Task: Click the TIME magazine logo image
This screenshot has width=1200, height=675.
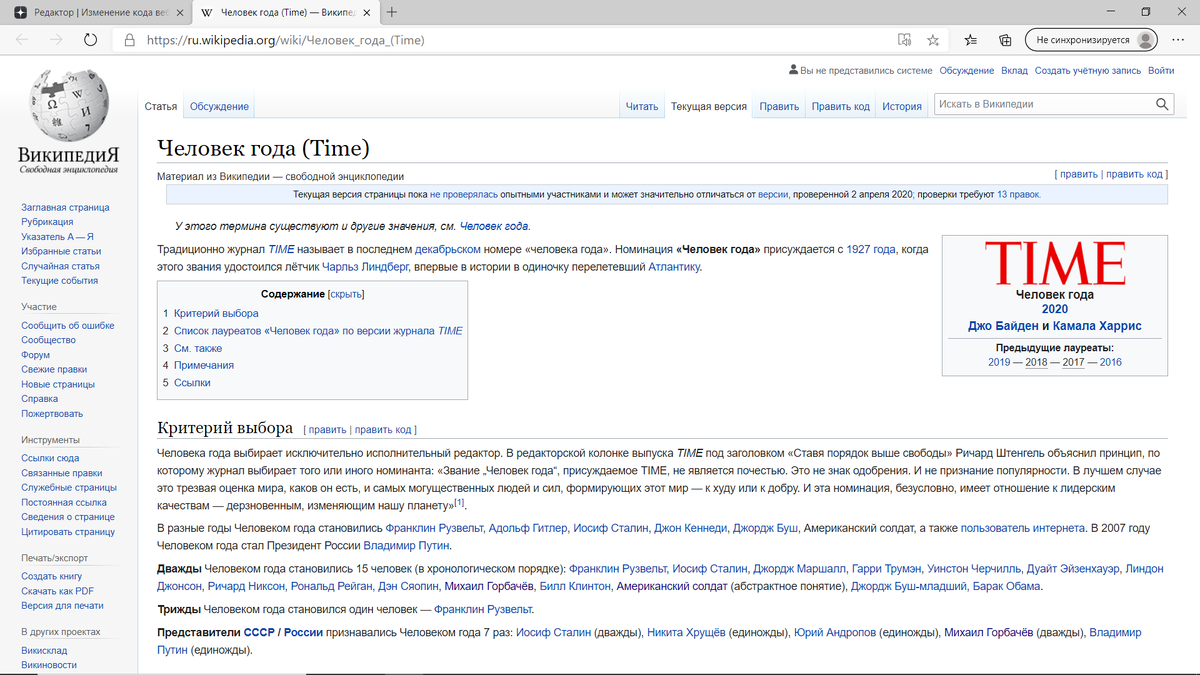Action: coord(1054,263)
